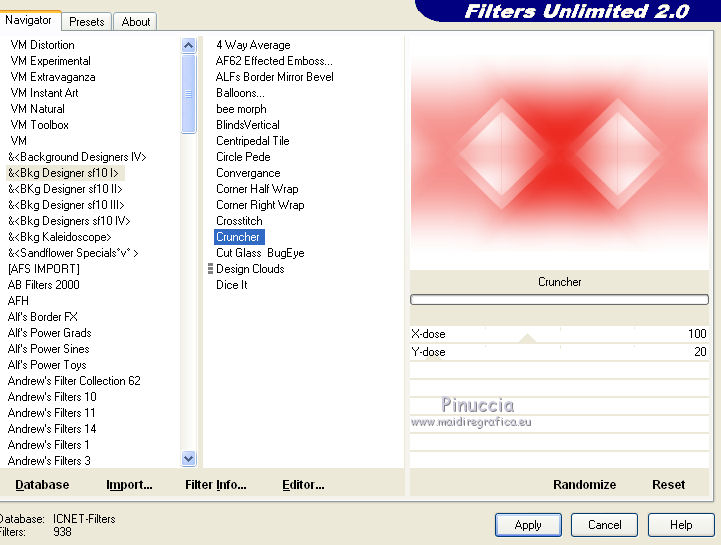Click the category list scrollbar thumb
721x545 pixels.
click(x=188, y=94)
